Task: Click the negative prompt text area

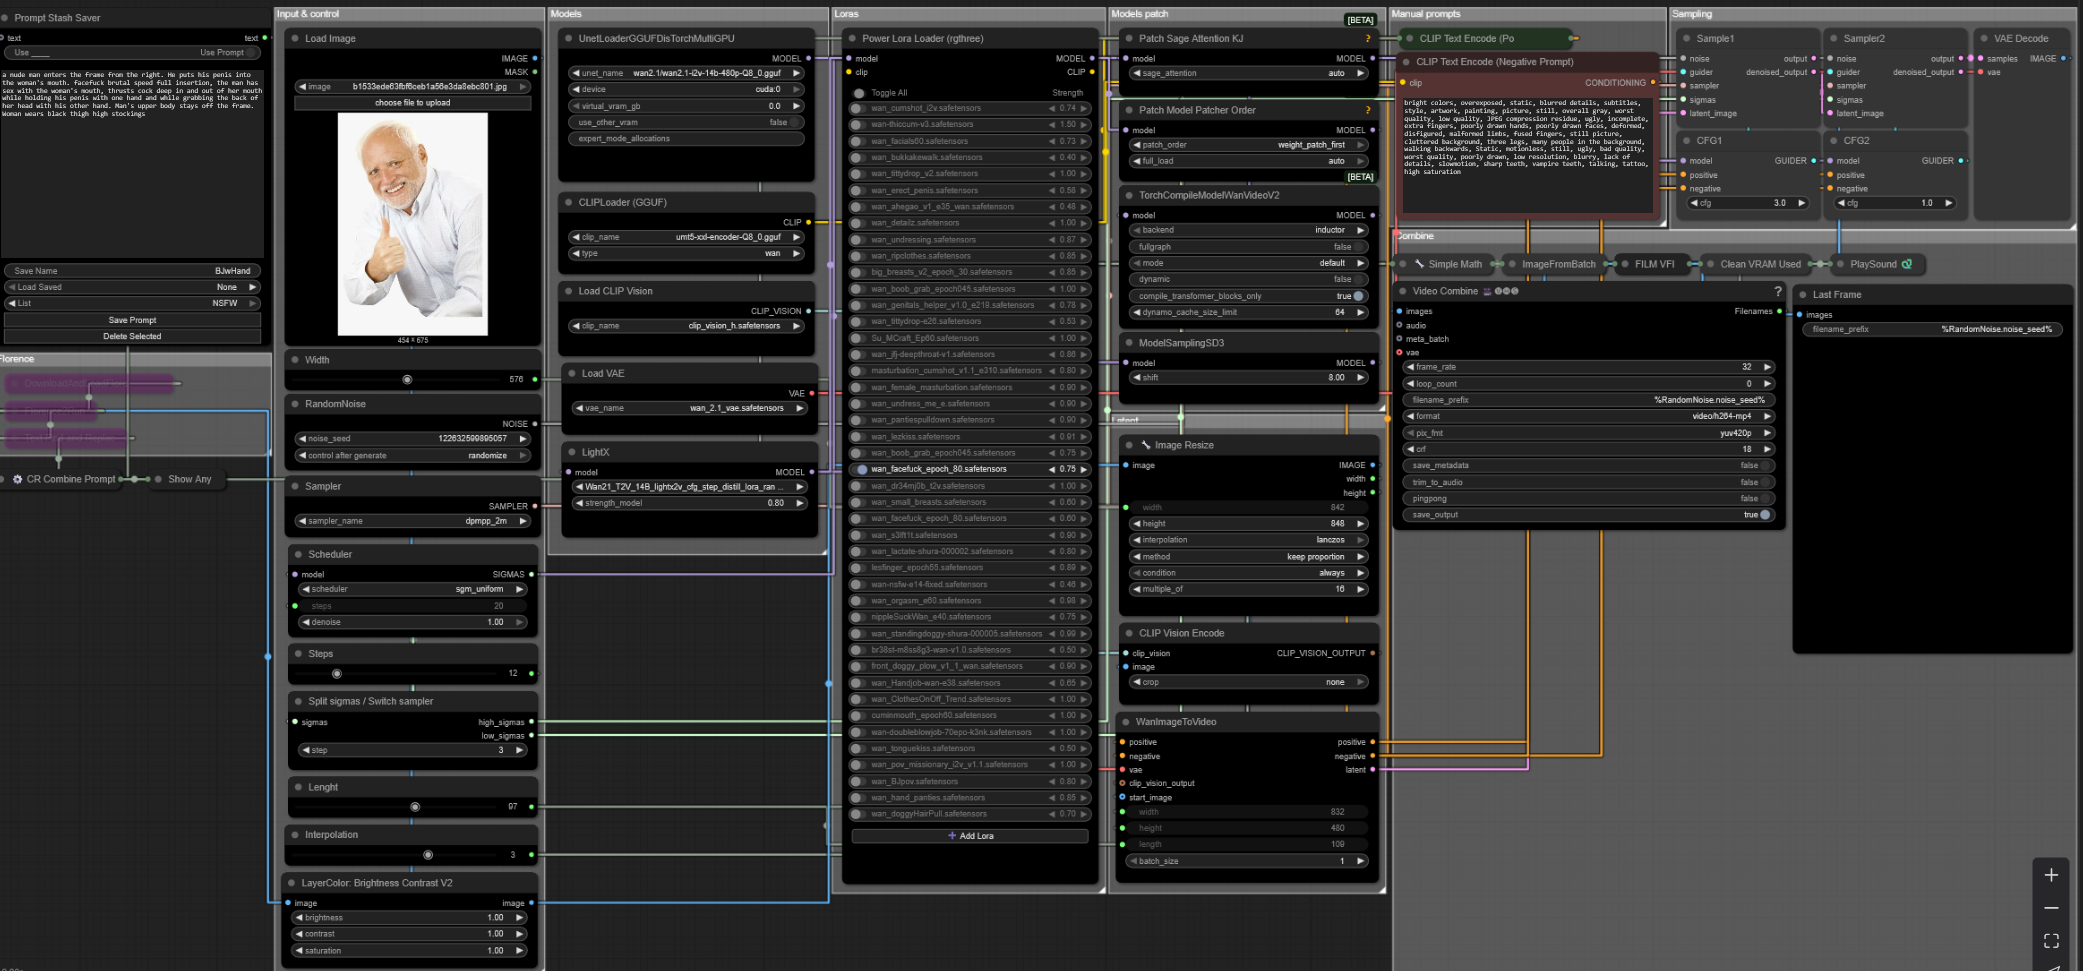Action: pos(1527,153)
